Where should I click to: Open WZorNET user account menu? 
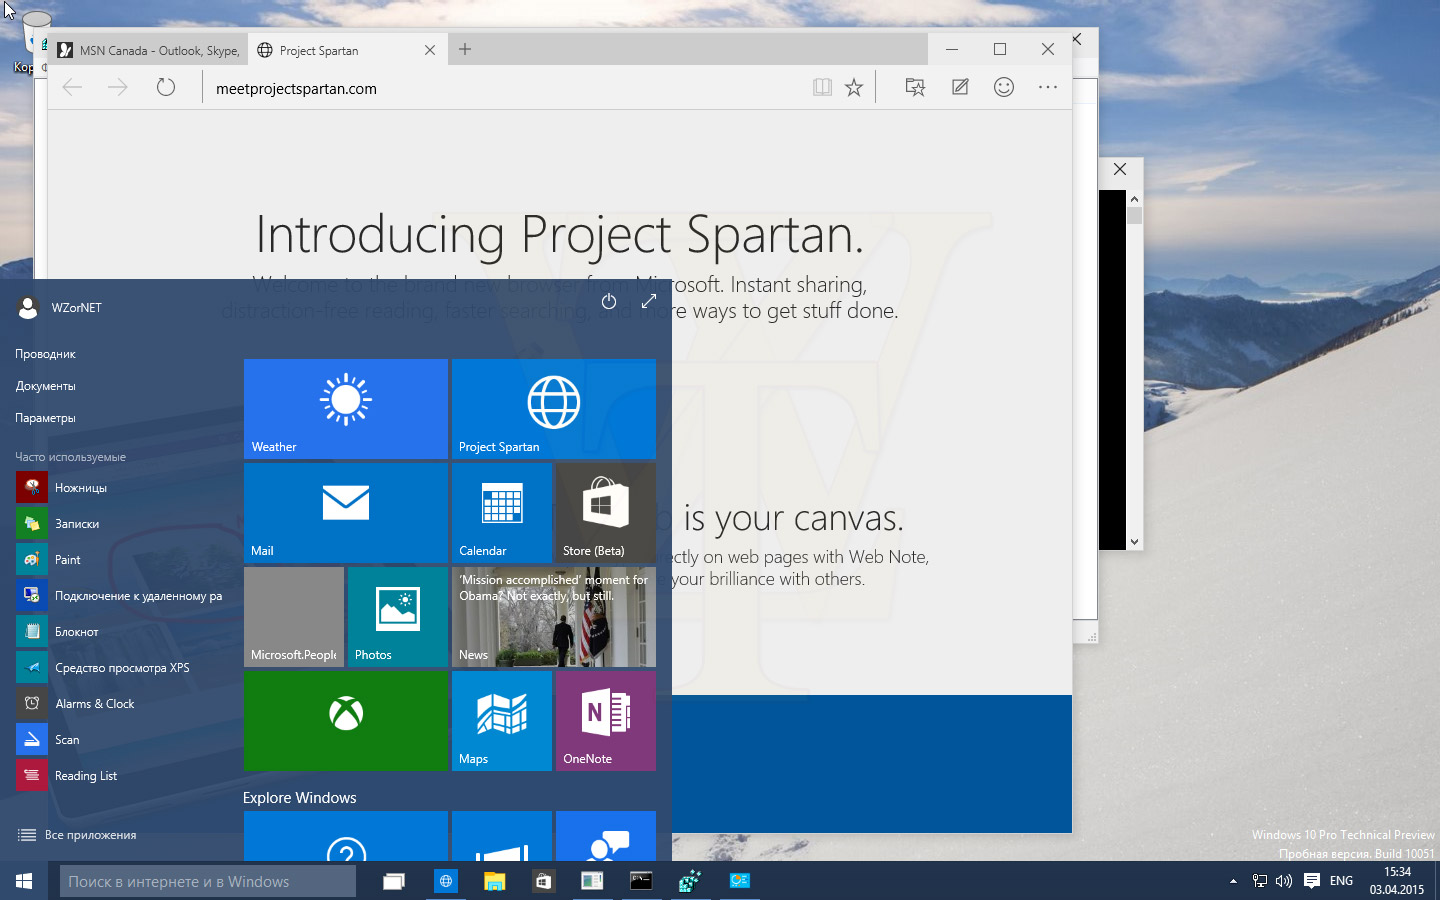(x=60, y=307)
